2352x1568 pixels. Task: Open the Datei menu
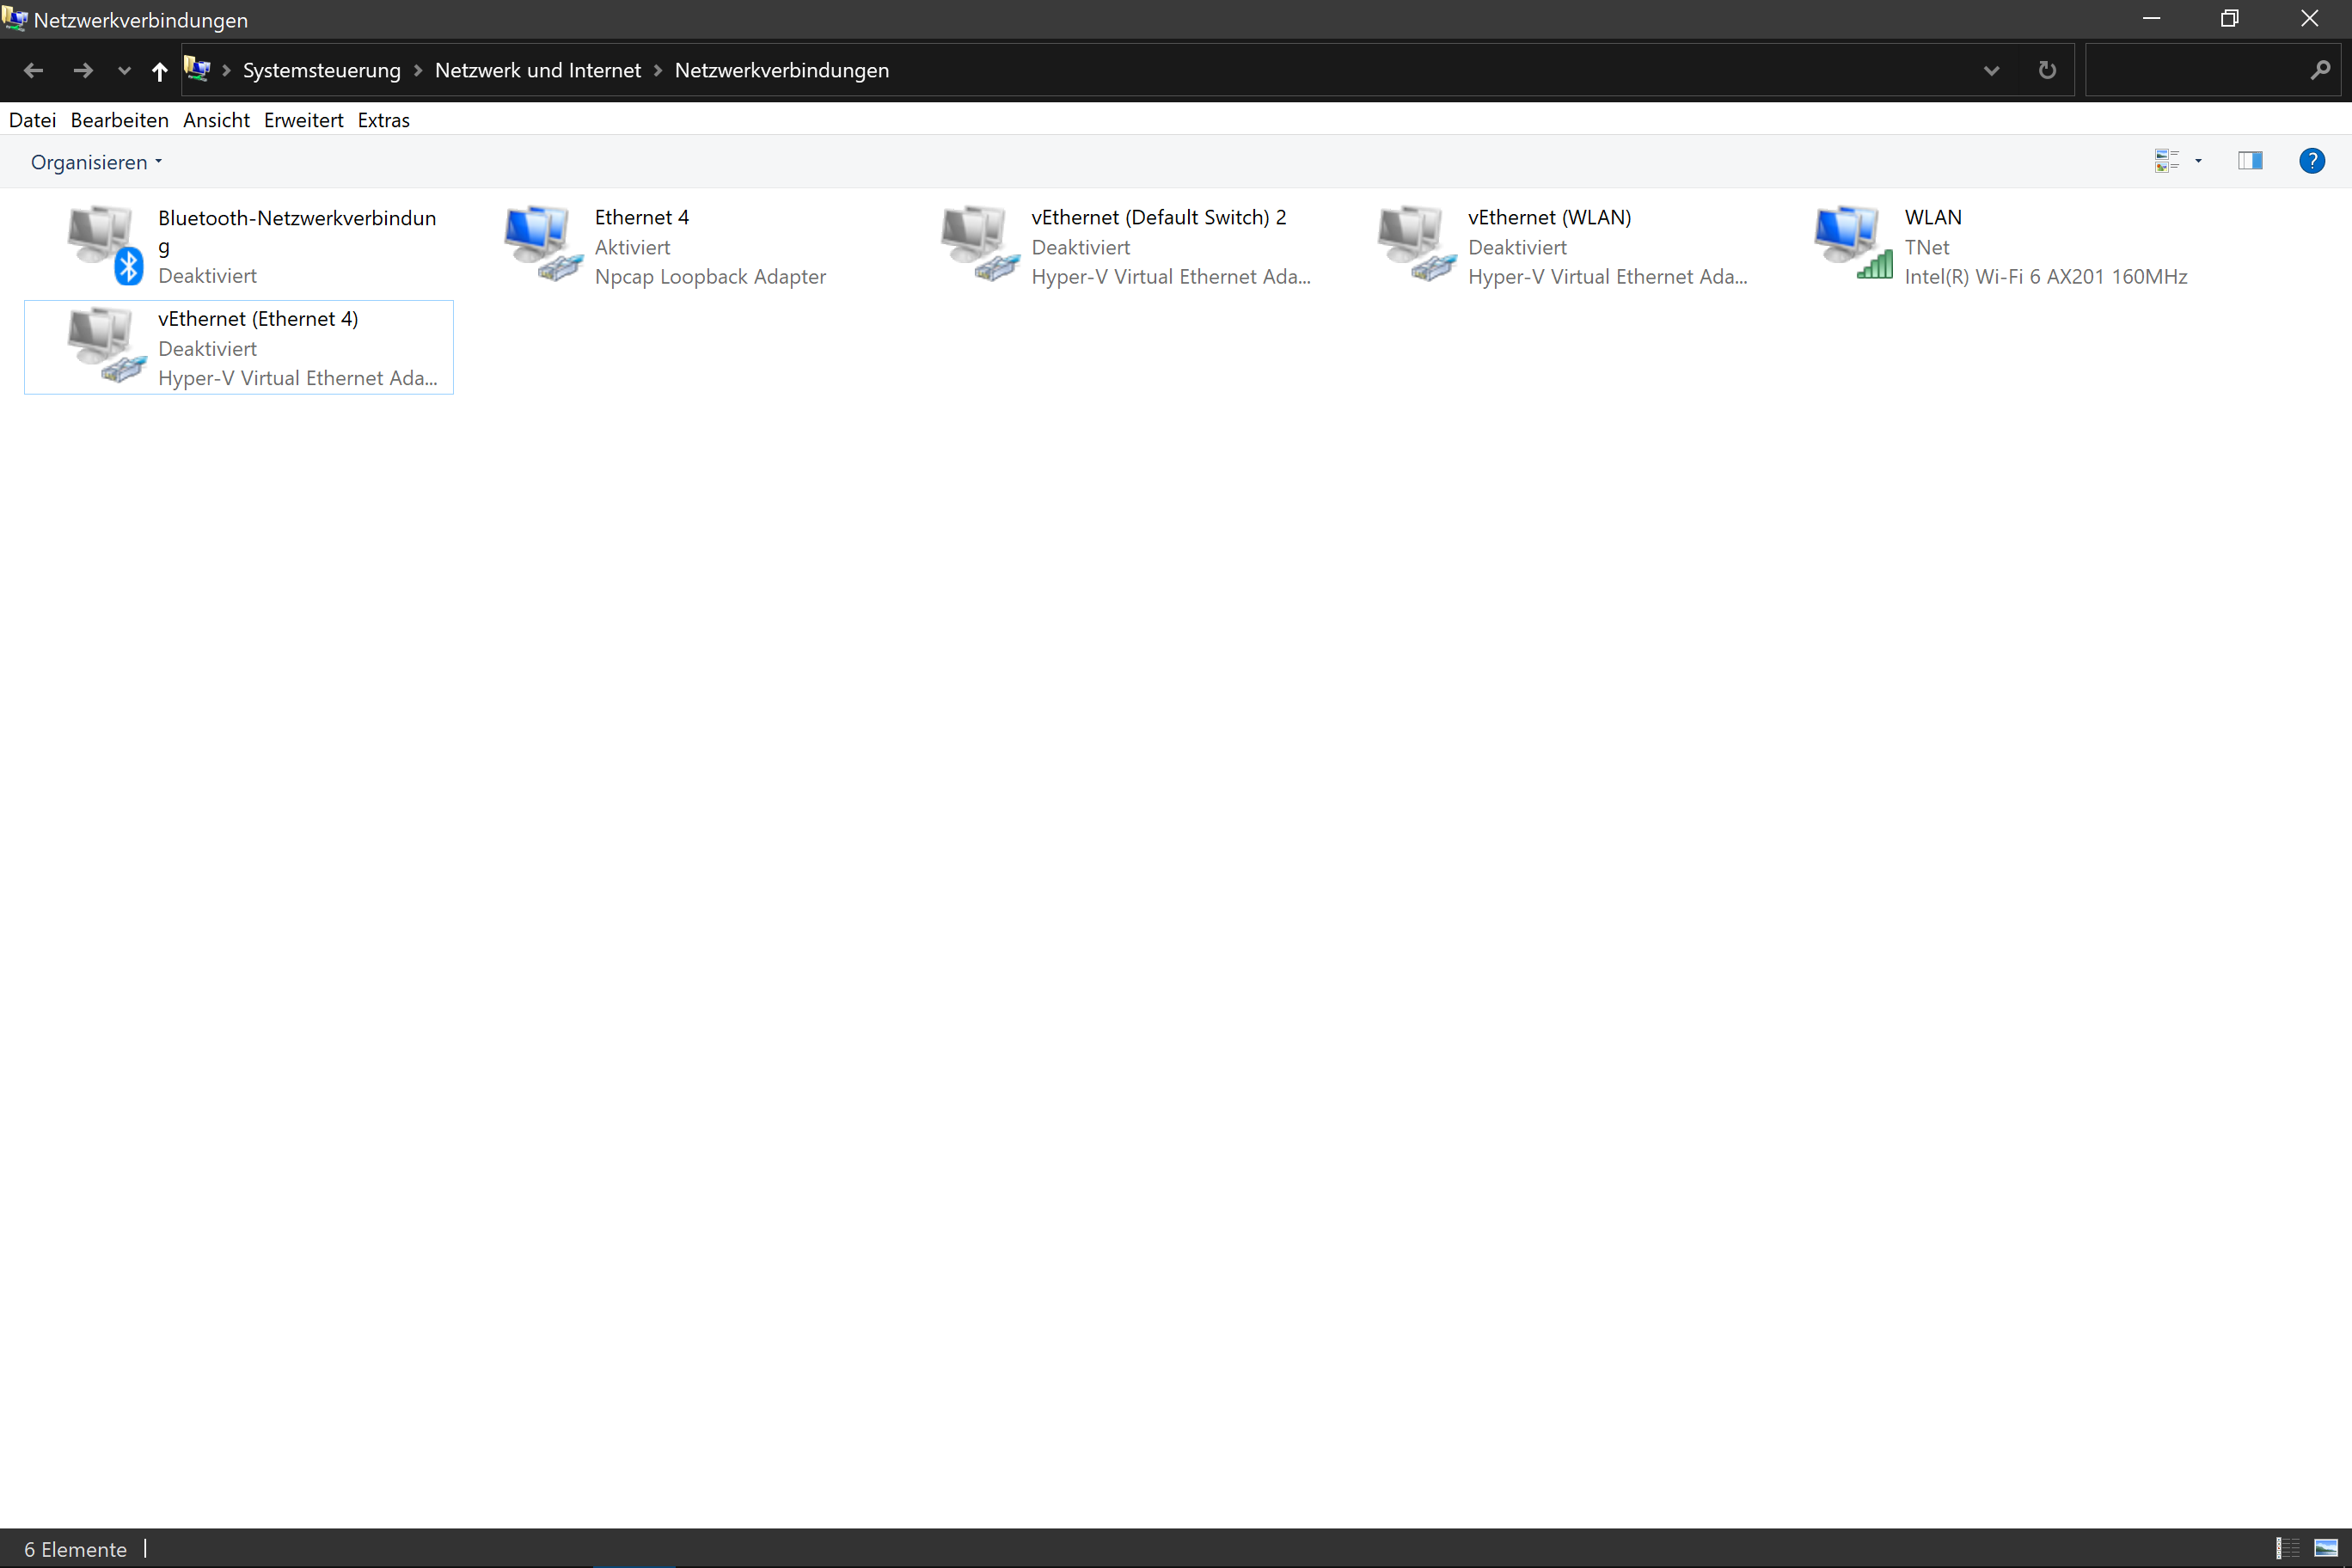(32, 120)
